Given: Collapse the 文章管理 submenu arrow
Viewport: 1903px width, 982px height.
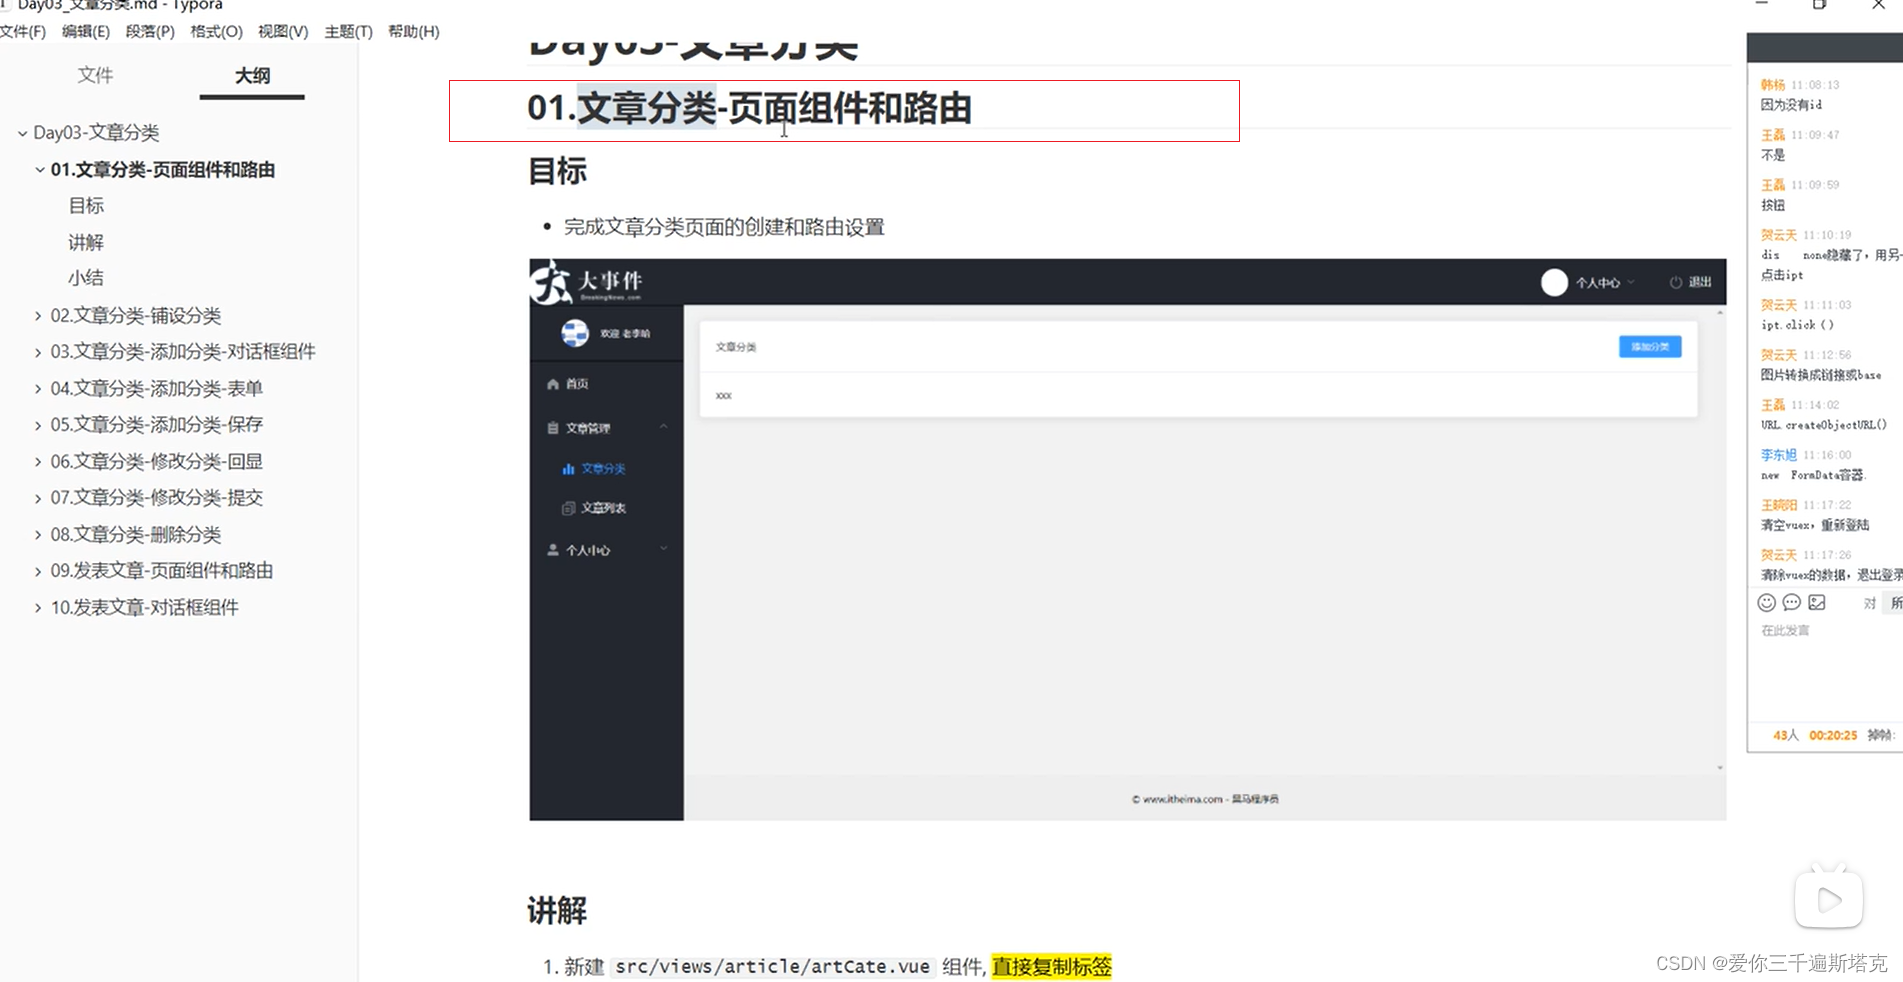Looking at the screenshot, I should pos(663,427).
